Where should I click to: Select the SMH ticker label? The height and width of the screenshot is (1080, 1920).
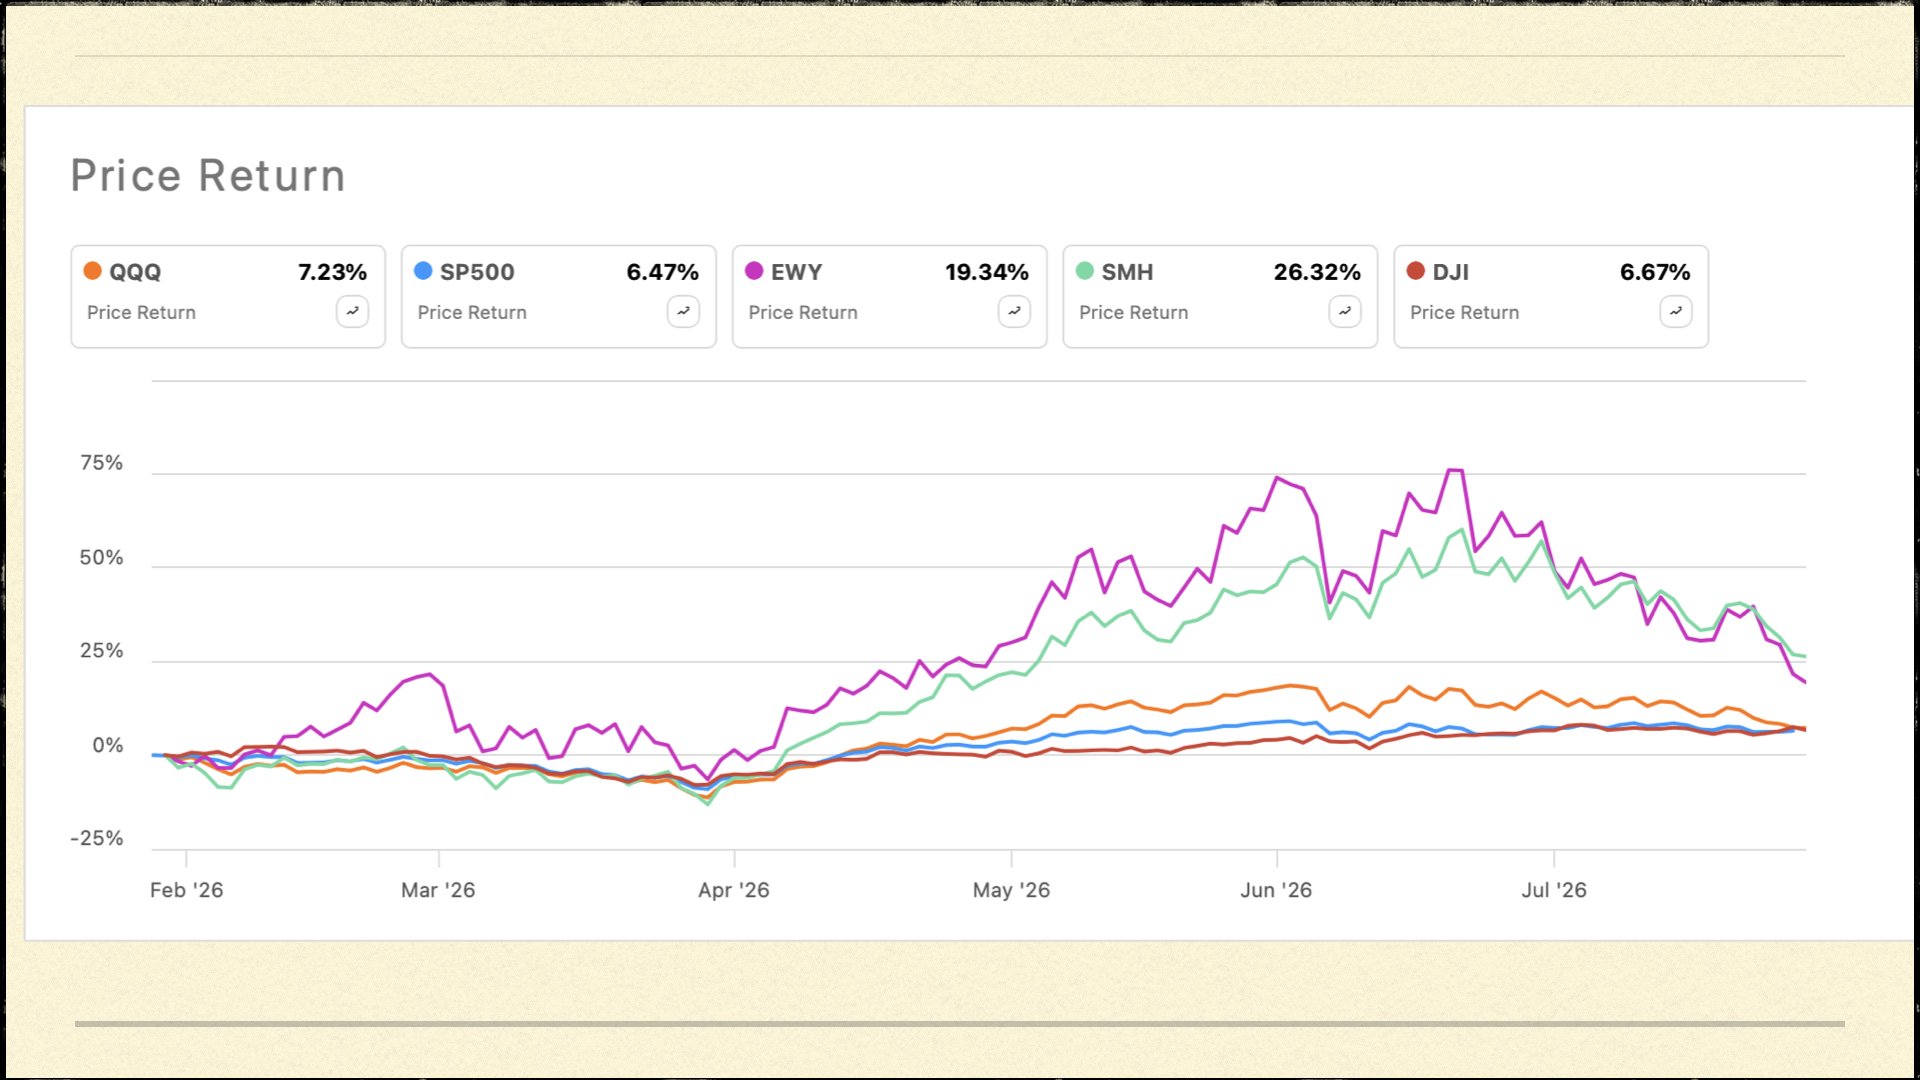[x=1127, y=272]
